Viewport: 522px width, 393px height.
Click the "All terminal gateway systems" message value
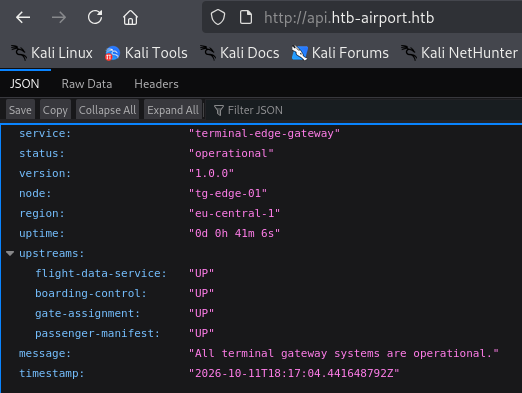click(344, 353)
